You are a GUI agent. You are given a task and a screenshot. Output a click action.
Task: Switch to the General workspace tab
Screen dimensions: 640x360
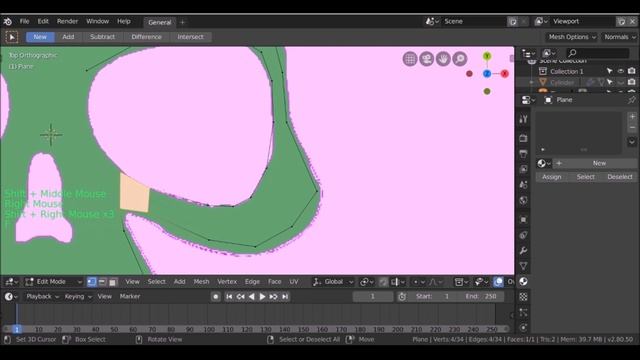[x=160, y=22]
